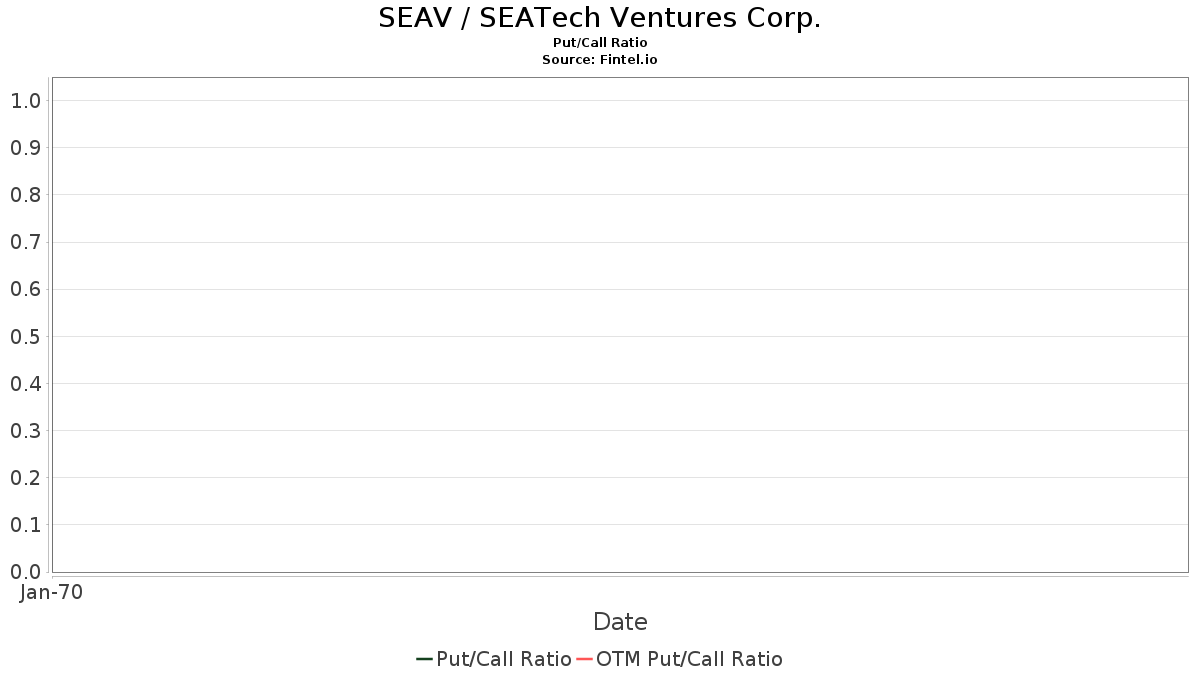The width and height of the screenshot is (1200, 675).
Task: Select the 0.7 y-axis tick label
Action: (25, 242)
